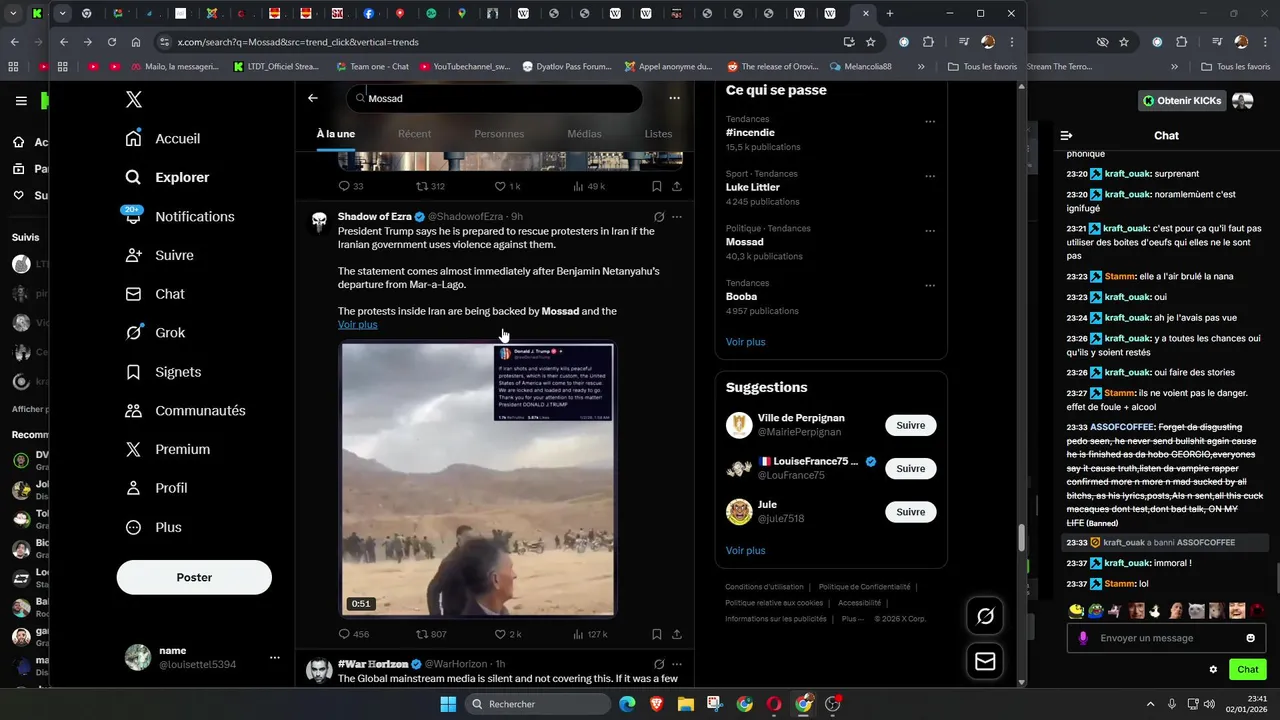Play the 0:51 video in the post
This screenshot has height=720, width=1280.
(x=477, y=479)
